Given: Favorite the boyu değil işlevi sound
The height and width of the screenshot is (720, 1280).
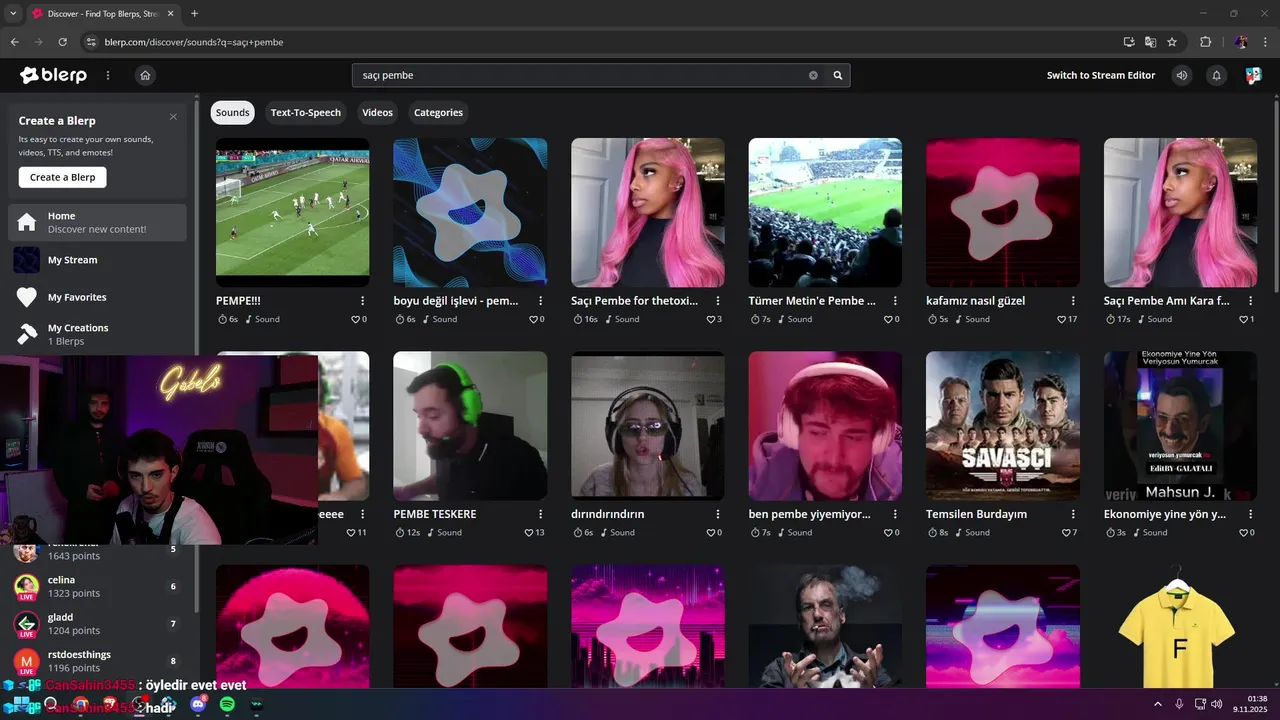Looking at the screenshot, I should (532, 319).
